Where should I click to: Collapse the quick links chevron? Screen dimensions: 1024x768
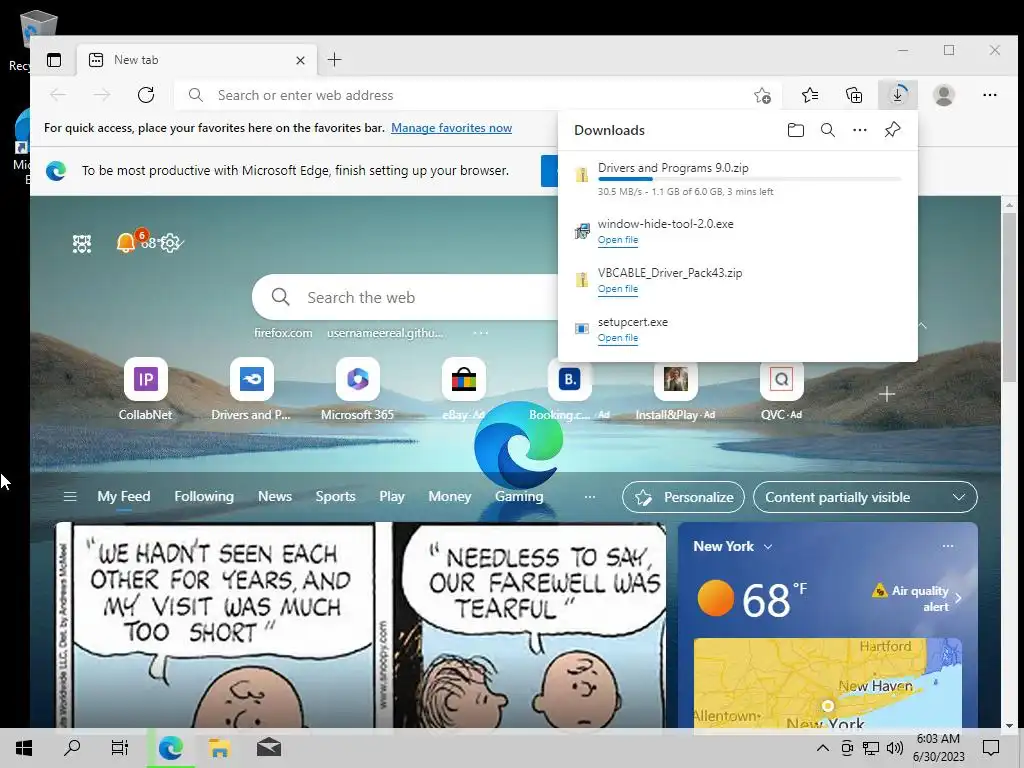coord(923,325)
